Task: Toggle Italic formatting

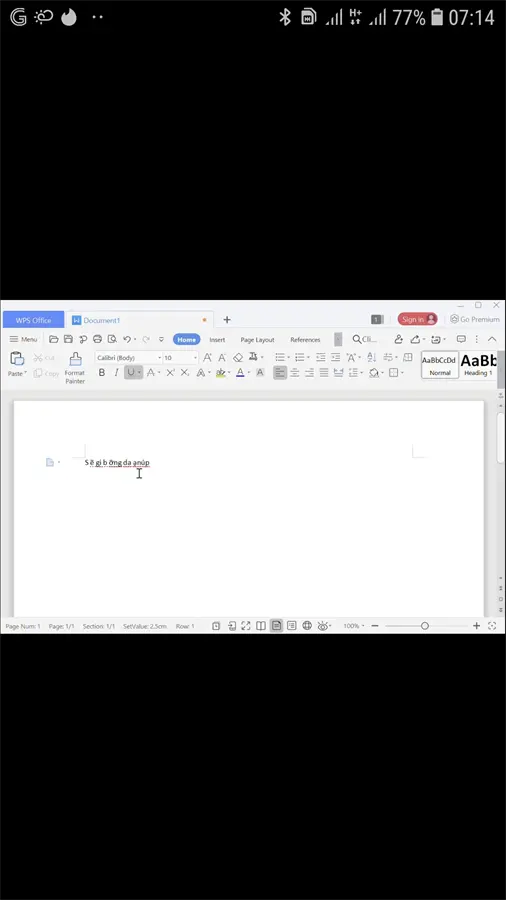Action: tap(116, 373)
